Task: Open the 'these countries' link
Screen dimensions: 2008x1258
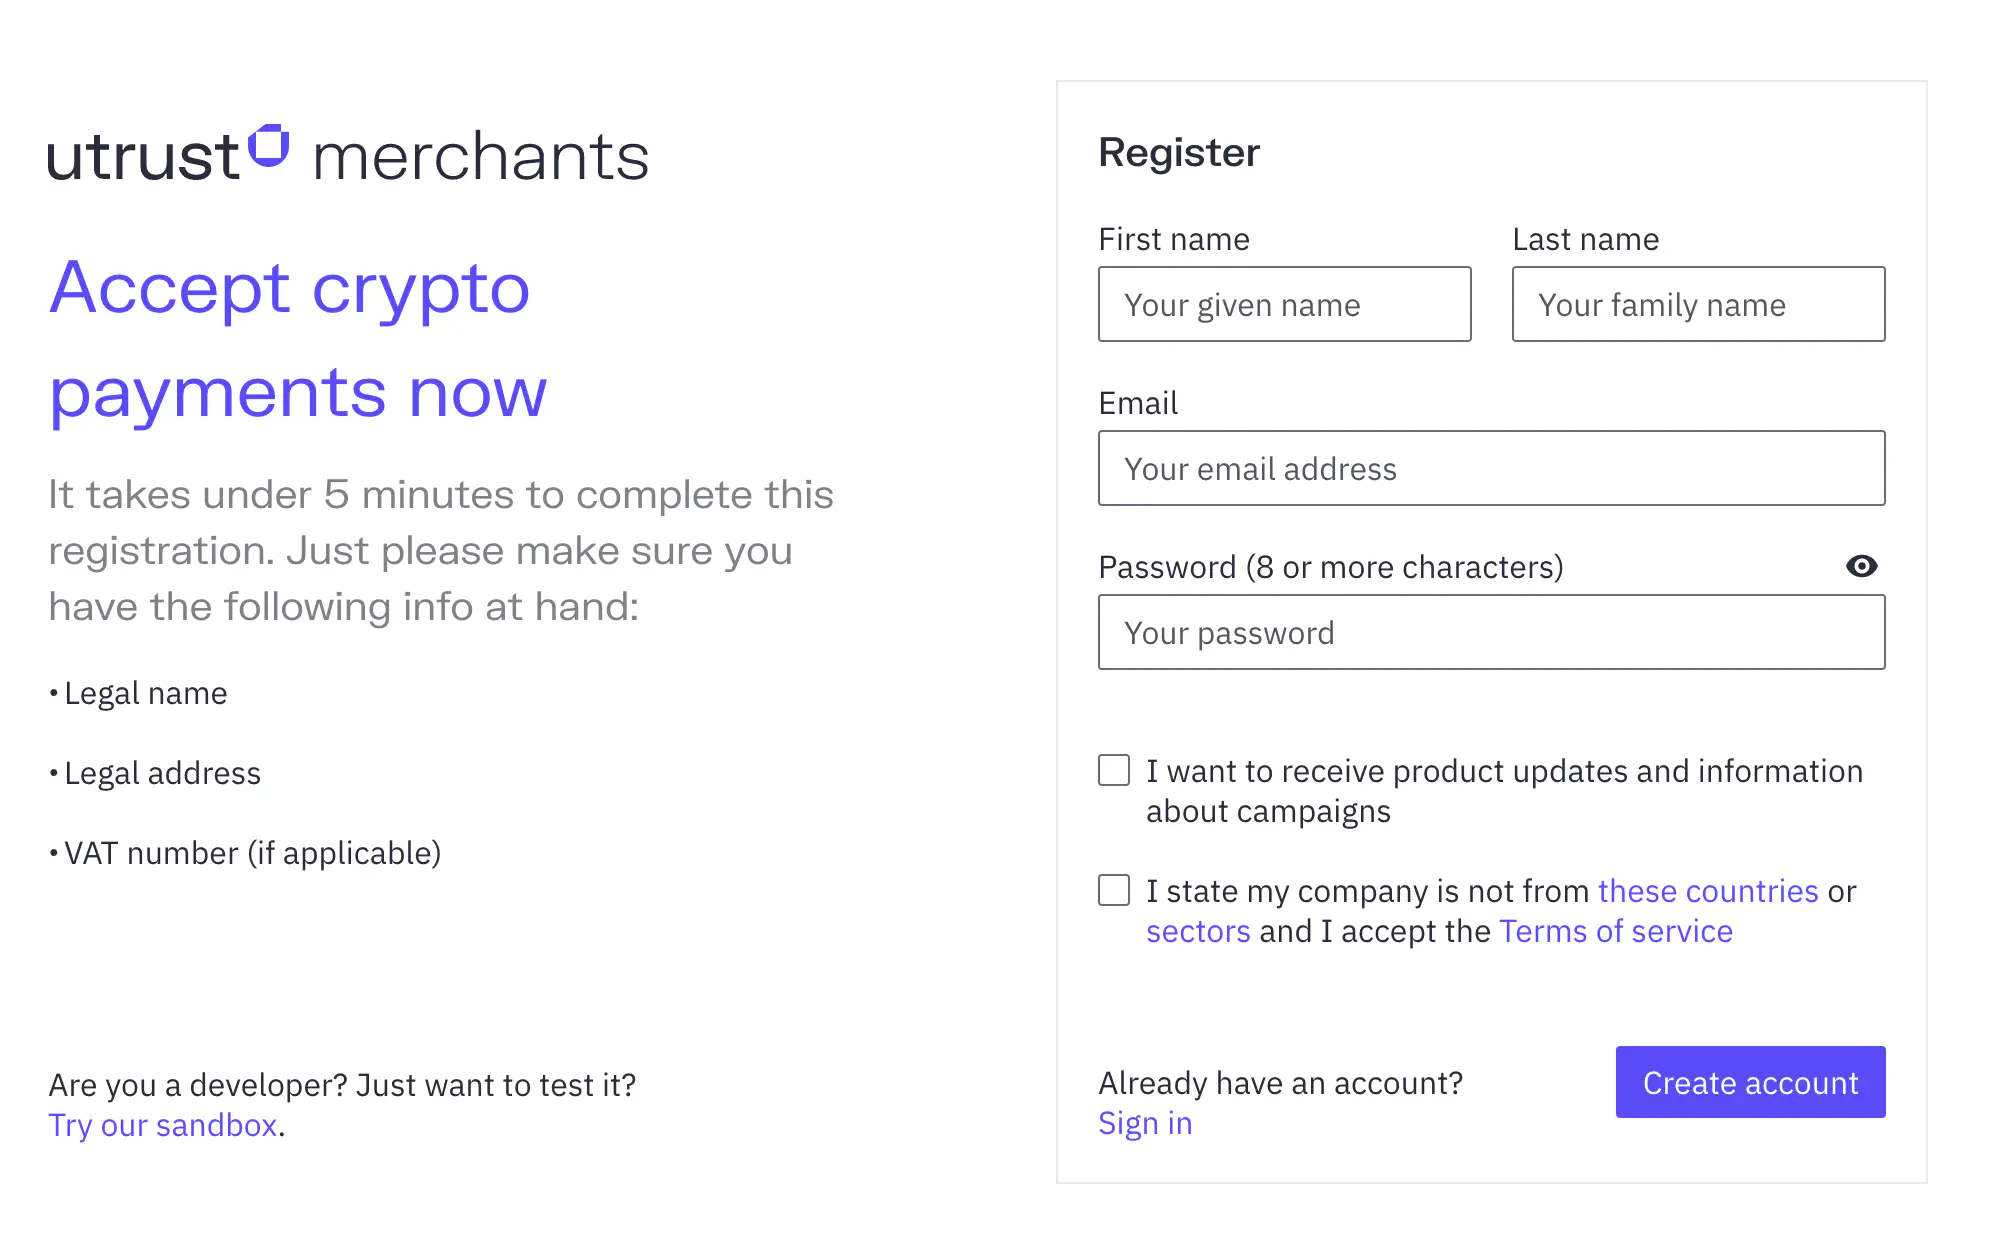Action: (x=1708, y=891)
